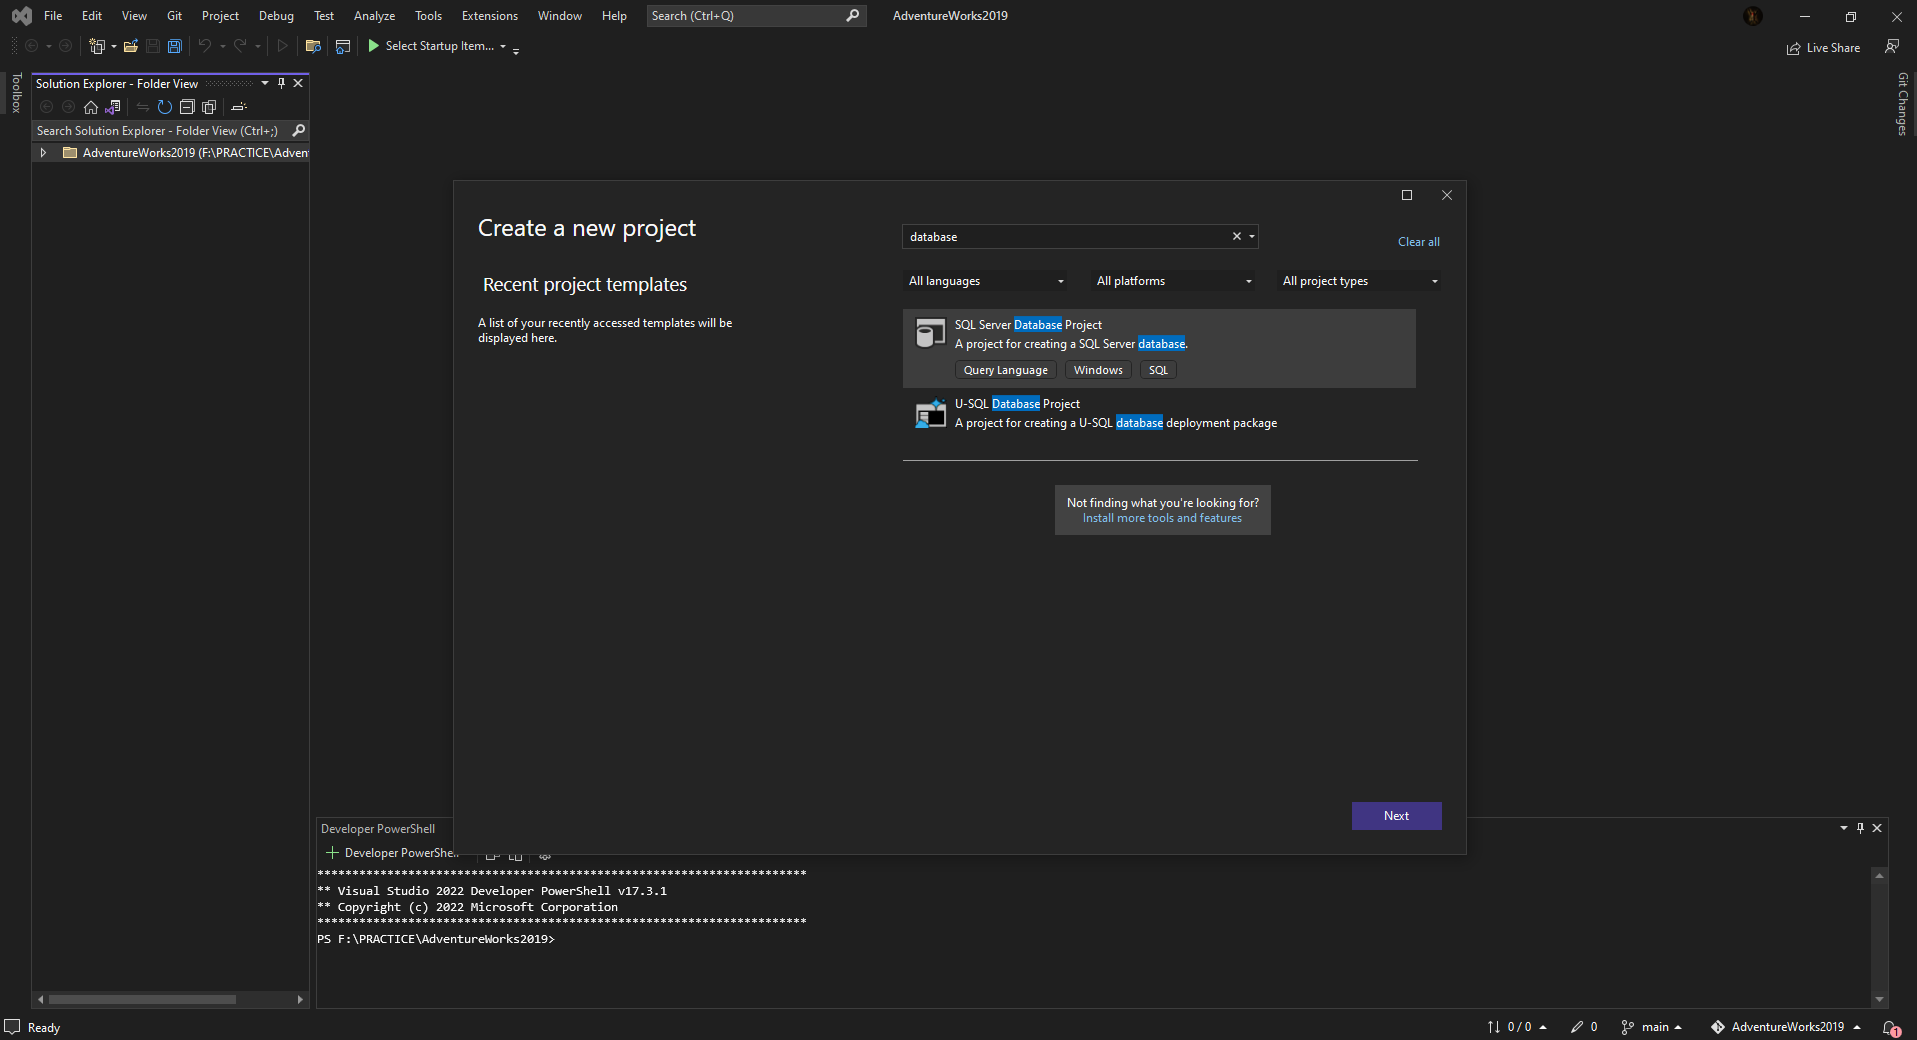
Task: Click the Home icon in Solution Explorer
Action: [x=91, y=107]
